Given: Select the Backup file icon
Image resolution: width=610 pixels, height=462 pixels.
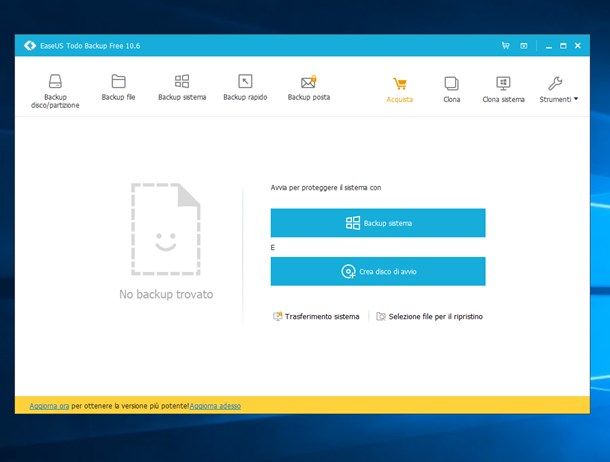Looking at the screenshot, I should pyautogui.click(x=118, y=81).
